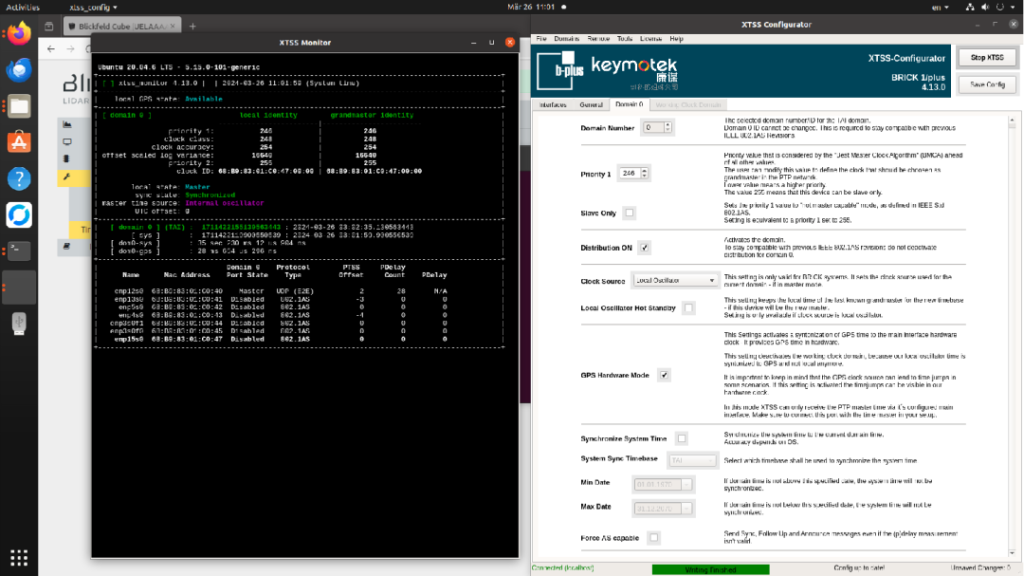Open the Help menu in Configurator
Screen dimensions: 1024x576
click(x=676, y=39)
